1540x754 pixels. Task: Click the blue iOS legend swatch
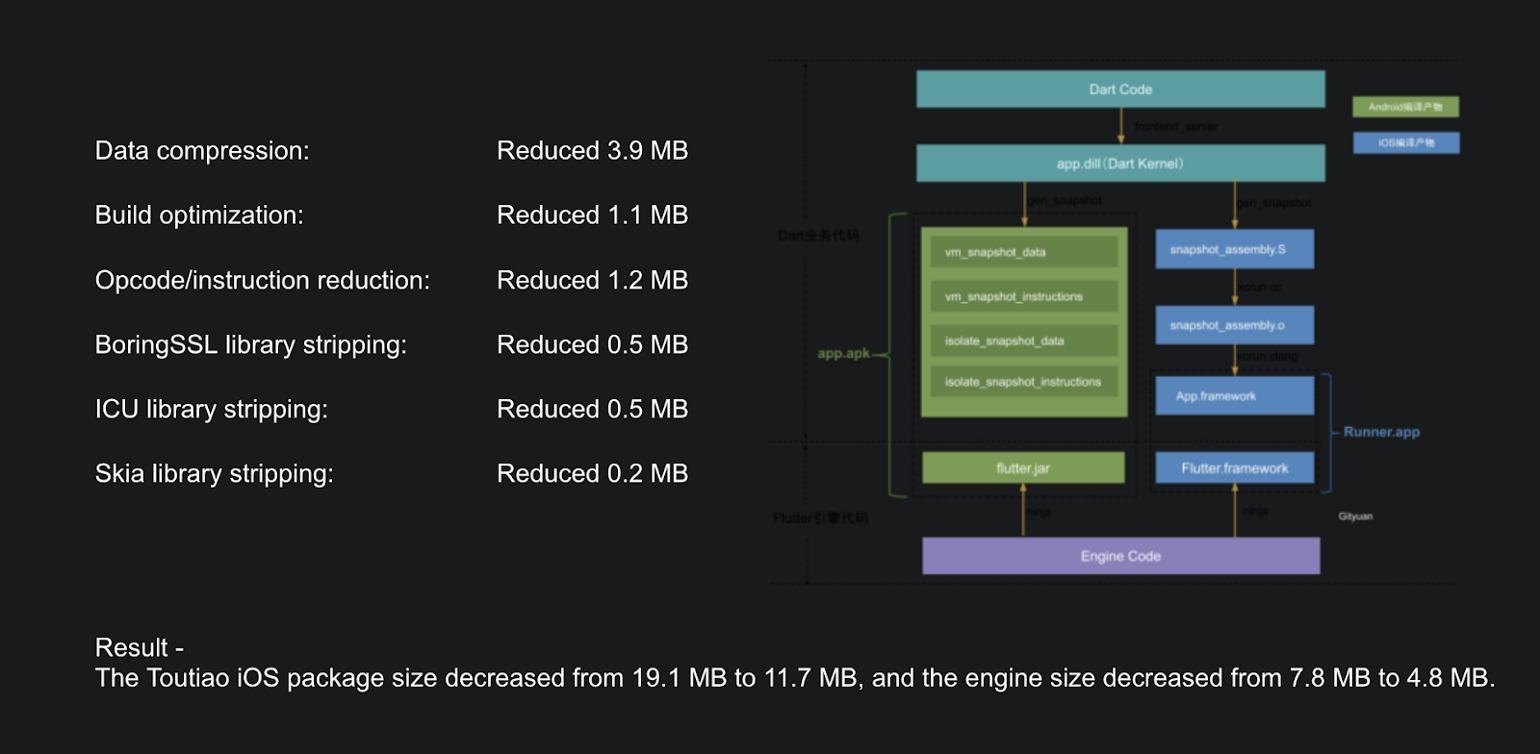[1405, 143]
